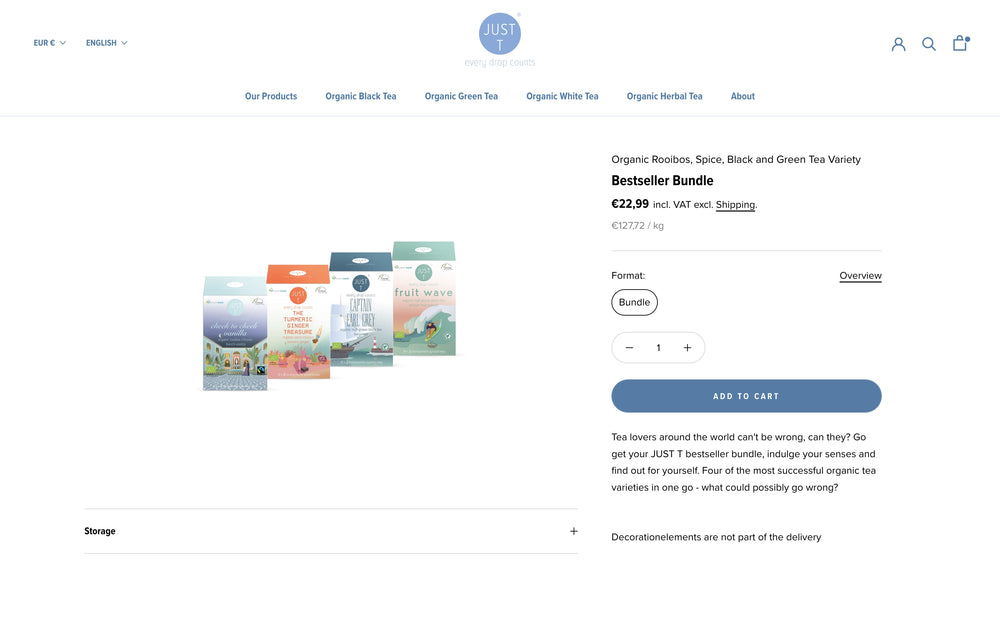This screenshot has height=642, width=1000.
Task: Open the shopping cart bag icon
Action: pyautogui.click(x=960, y=43)
